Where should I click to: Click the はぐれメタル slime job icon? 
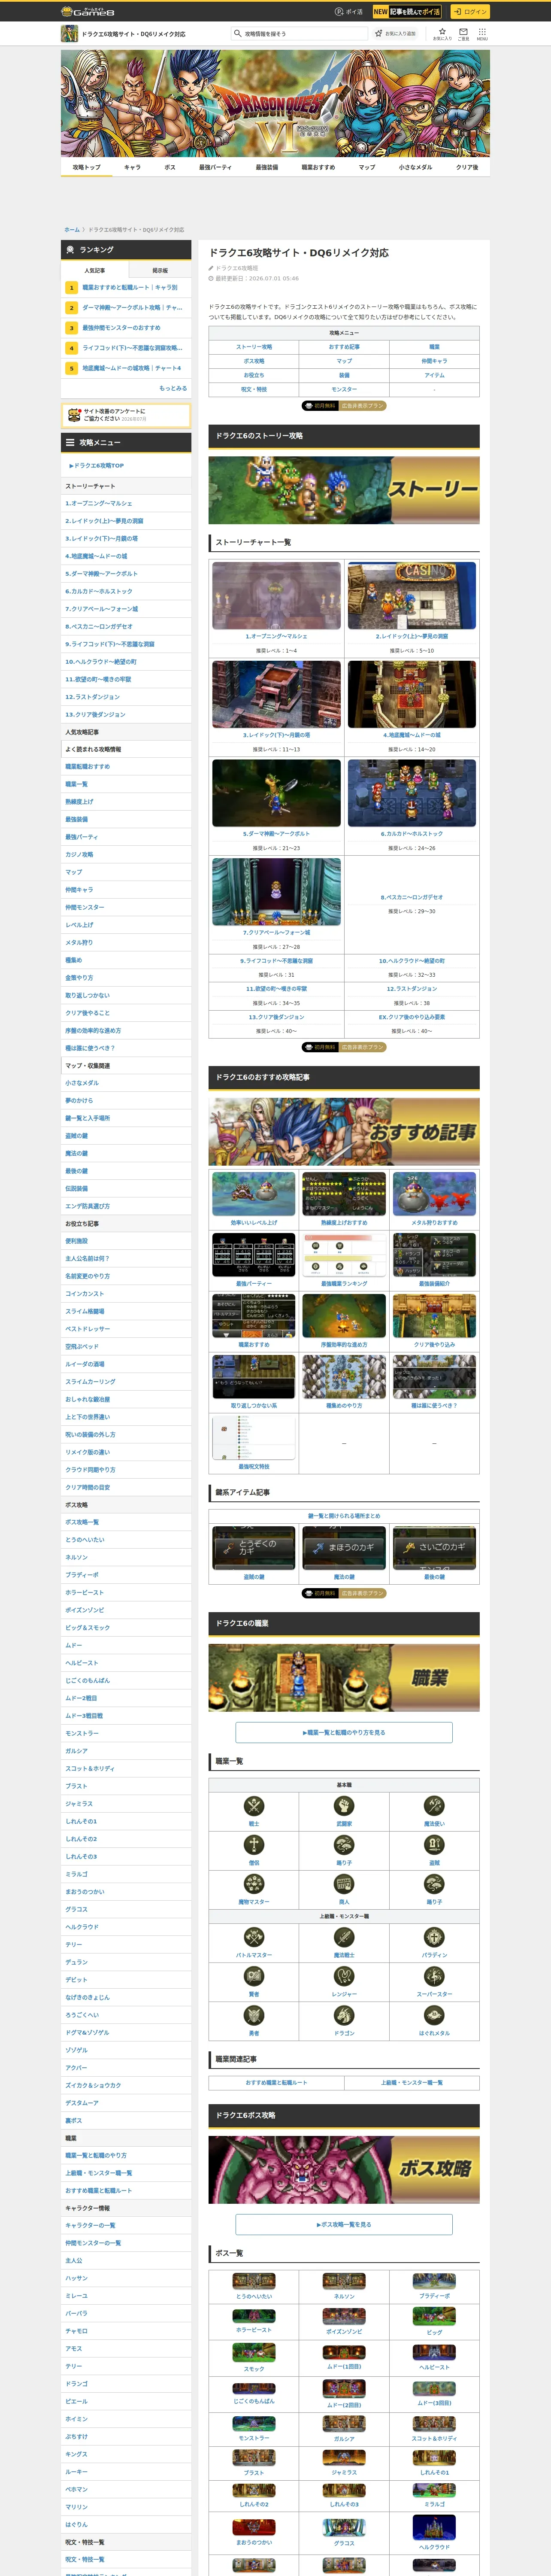tap(434, 2015)
